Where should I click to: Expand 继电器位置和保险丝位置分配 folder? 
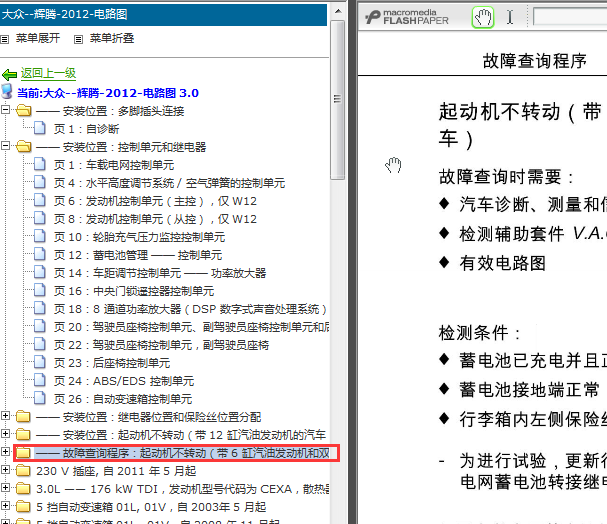pyautogui.click(x=5, y=416)
